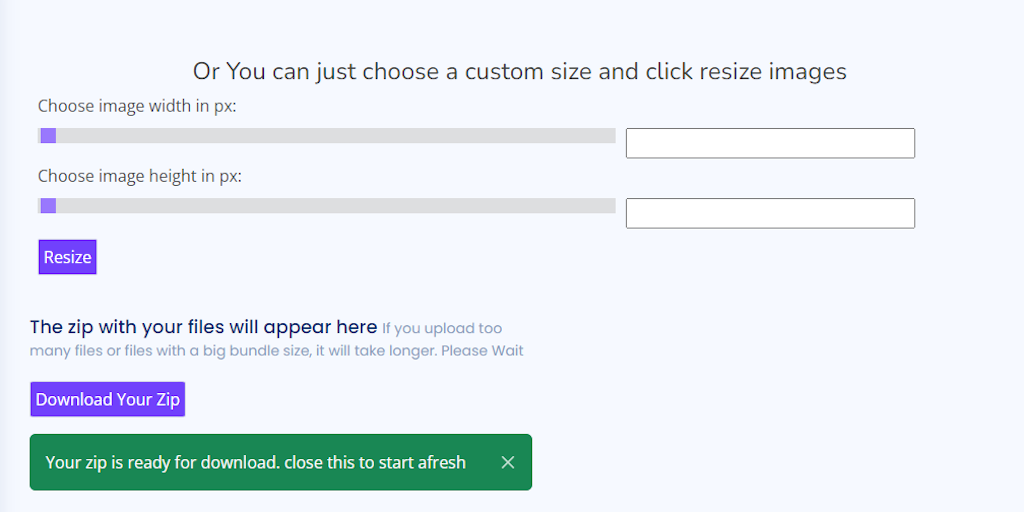Click the image height slider handle
This screenshot has height=512, width=1024.
click(48, 206)
